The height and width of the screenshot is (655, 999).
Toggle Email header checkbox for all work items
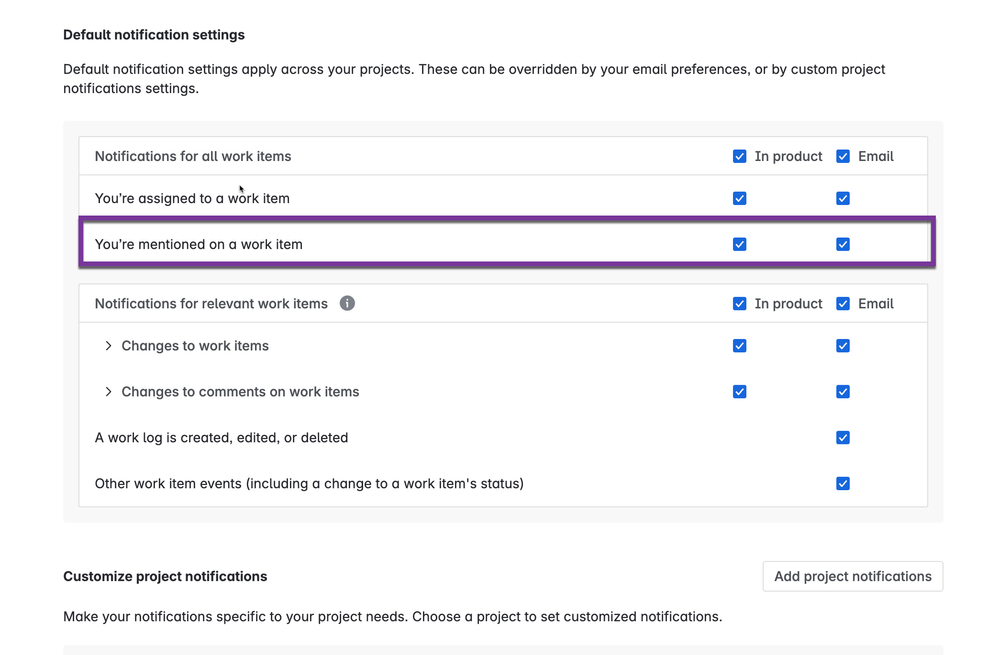tap(843, 156)
